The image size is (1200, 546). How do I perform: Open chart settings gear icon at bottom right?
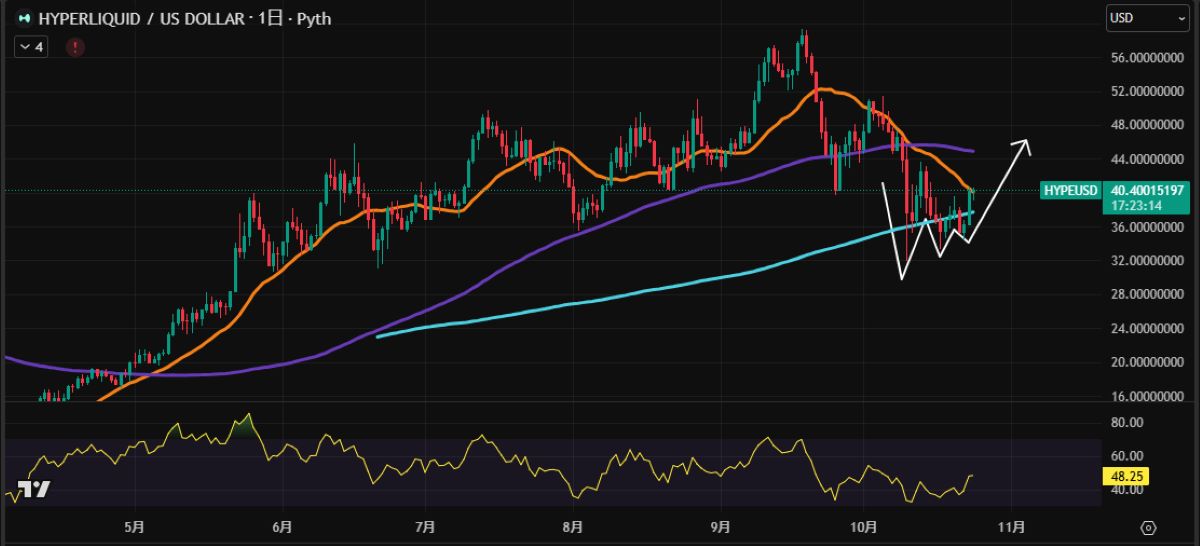(1148, 527)
